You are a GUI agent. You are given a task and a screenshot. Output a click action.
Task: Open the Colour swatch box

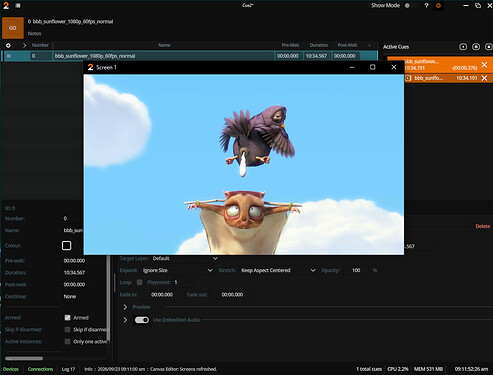[66, 246]
